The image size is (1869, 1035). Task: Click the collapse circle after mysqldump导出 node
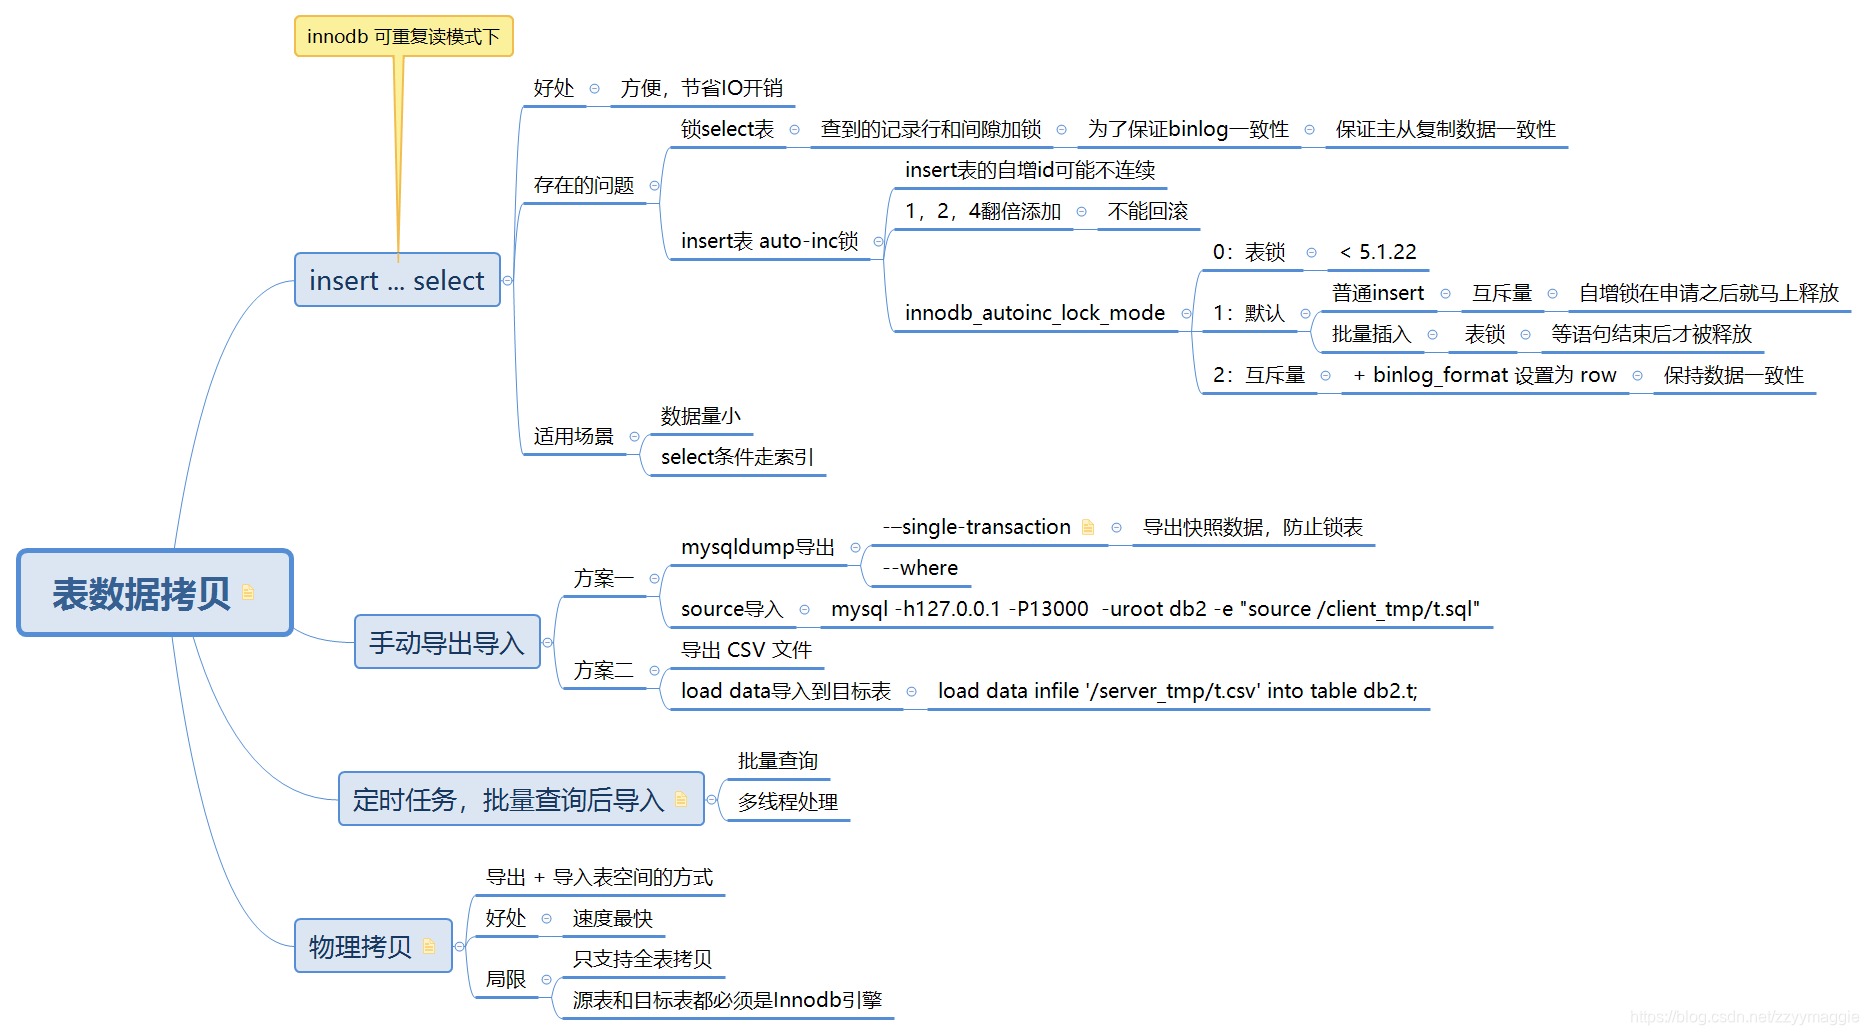(x=855, y=548)
